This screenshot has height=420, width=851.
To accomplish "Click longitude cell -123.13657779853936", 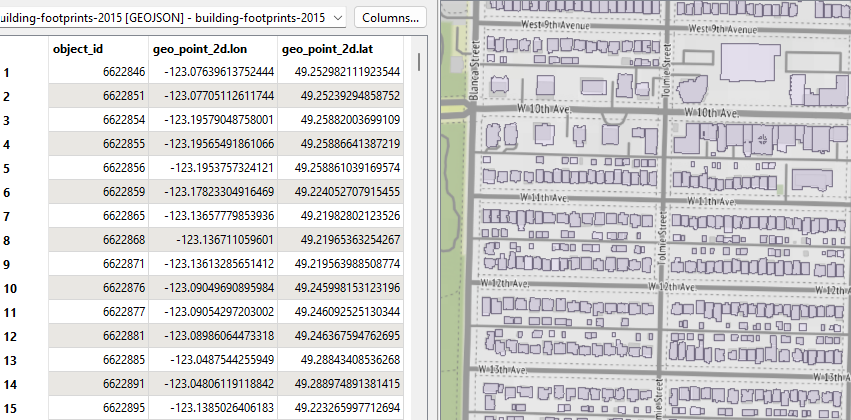I will point(213,216).
